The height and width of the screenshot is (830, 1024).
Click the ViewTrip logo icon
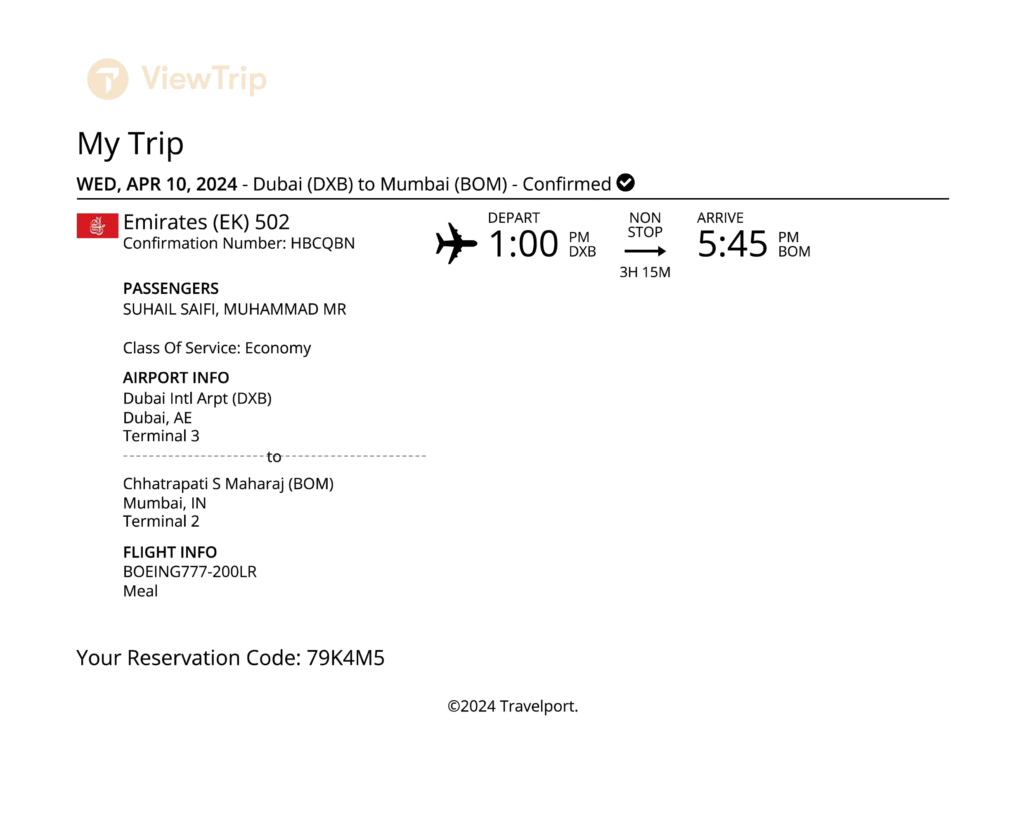click(107, 79)
